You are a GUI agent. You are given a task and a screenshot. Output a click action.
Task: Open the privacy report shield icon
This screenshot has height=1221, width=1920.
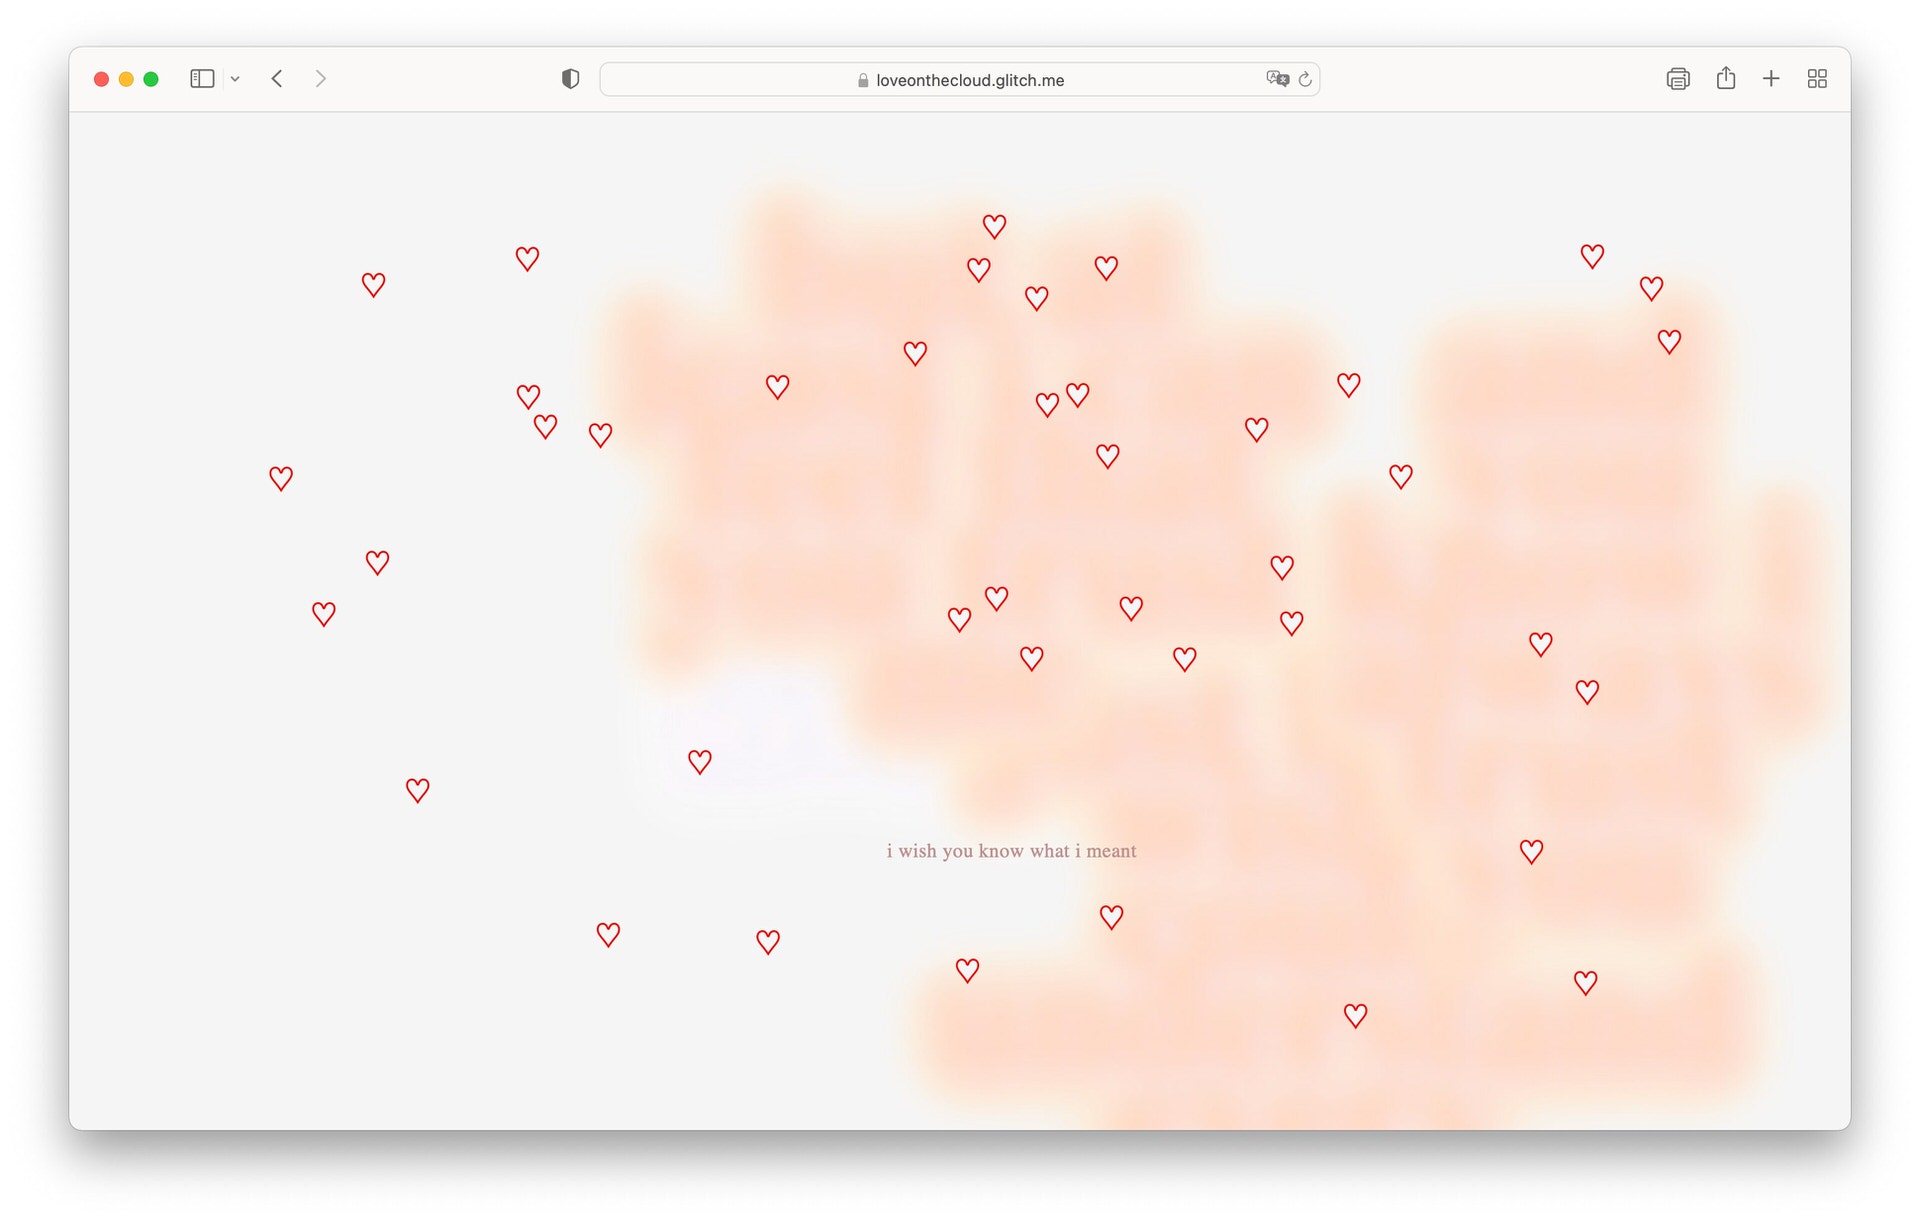(x=570, y=79)
